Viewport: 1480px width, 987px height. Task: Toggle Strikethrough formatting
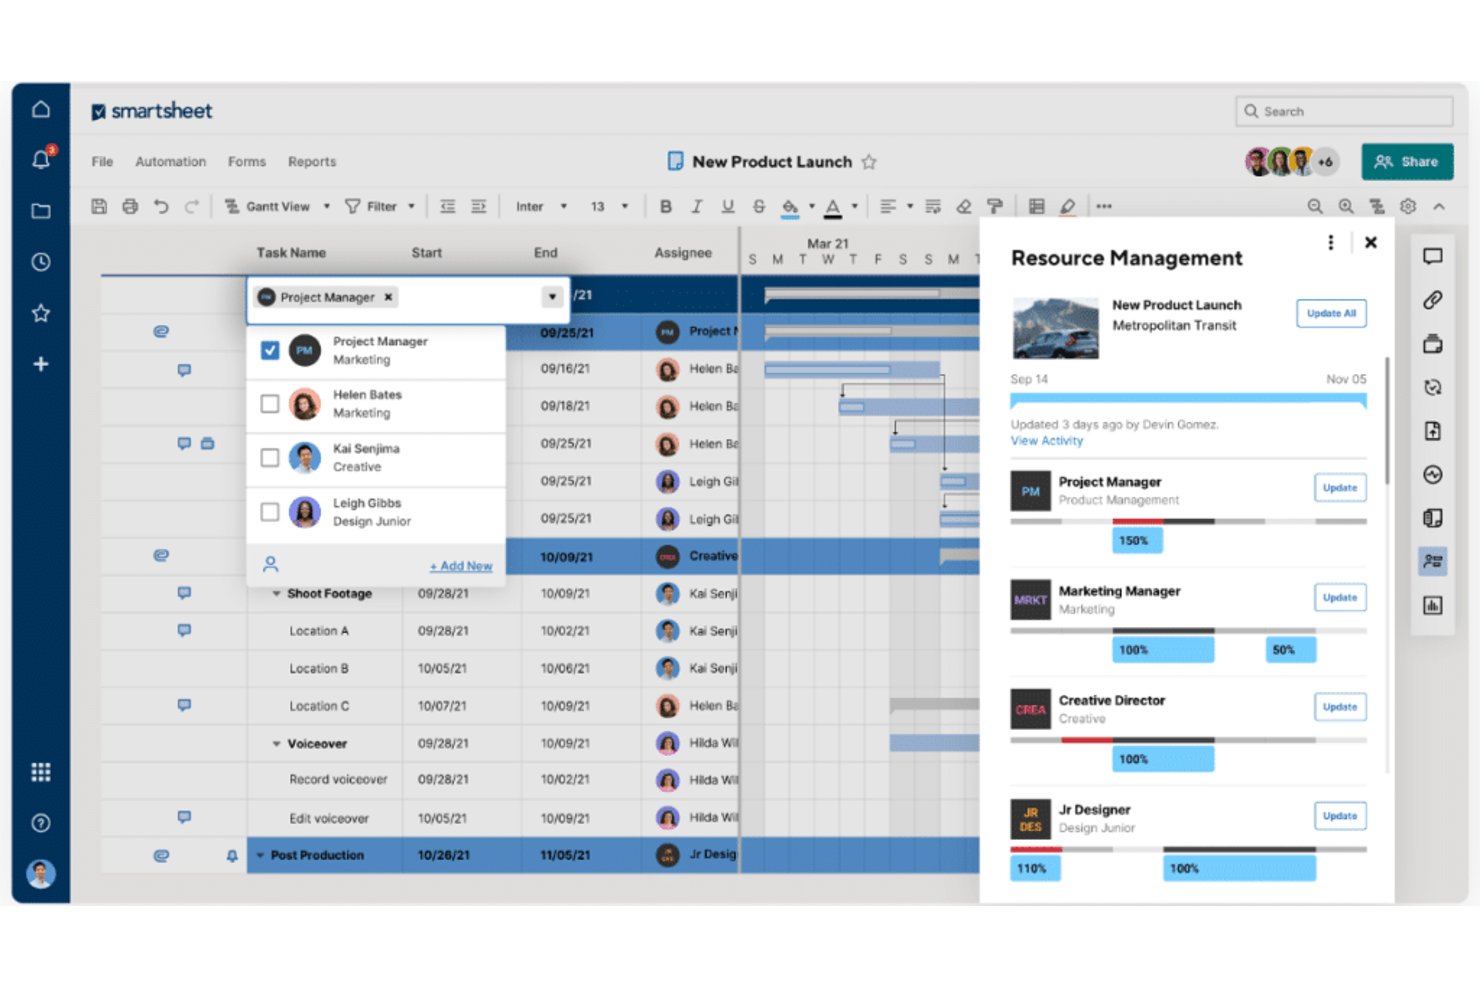(x=759, y=206)
